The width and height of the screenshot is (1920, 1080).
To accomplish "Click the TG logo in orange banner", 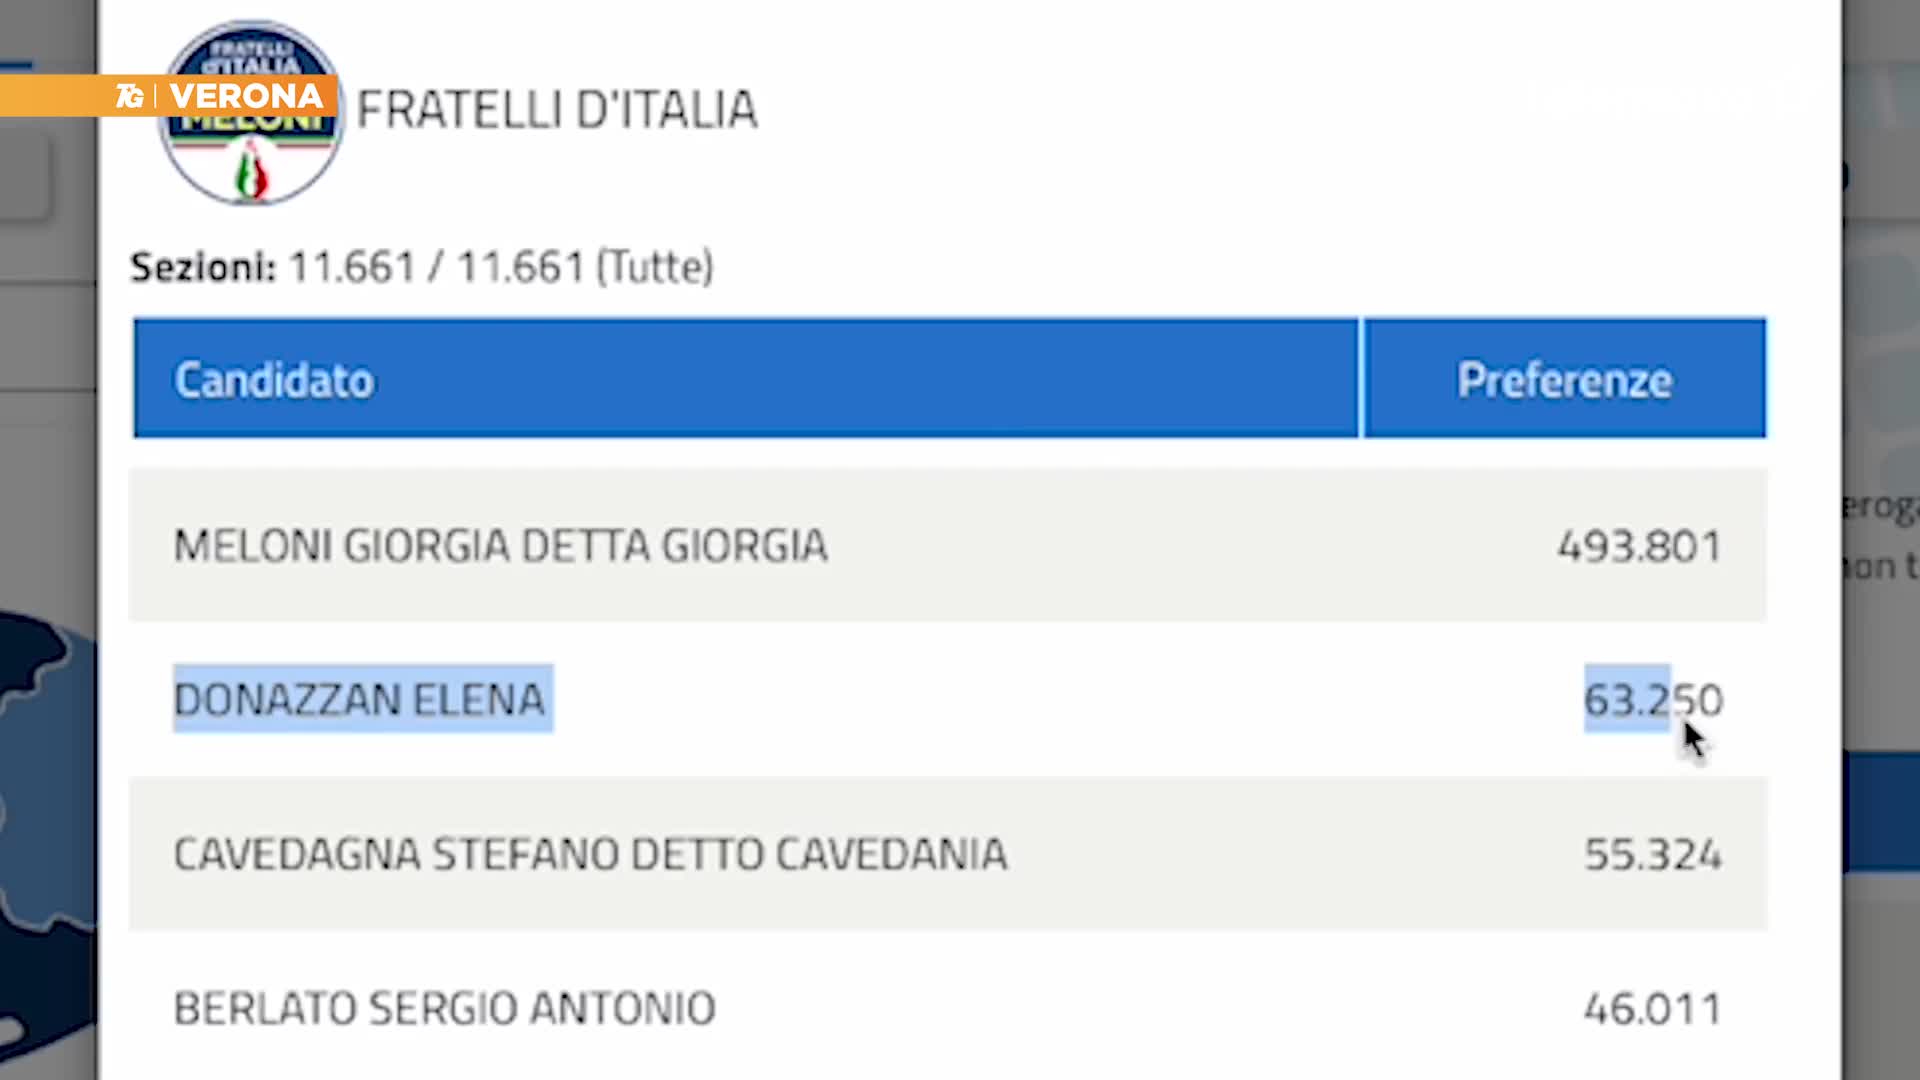I will coord(129,96).
